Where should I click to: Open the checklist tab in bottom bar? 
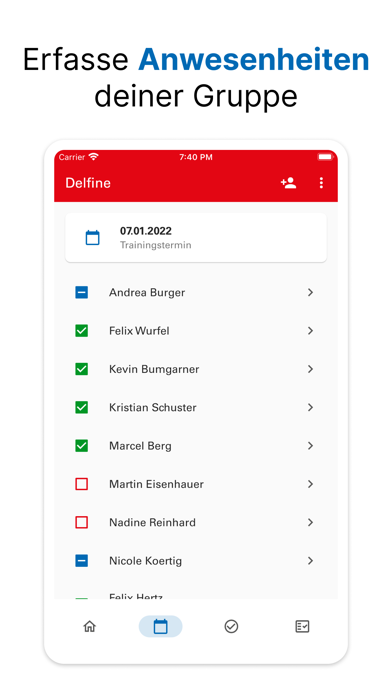coord(302,626)
